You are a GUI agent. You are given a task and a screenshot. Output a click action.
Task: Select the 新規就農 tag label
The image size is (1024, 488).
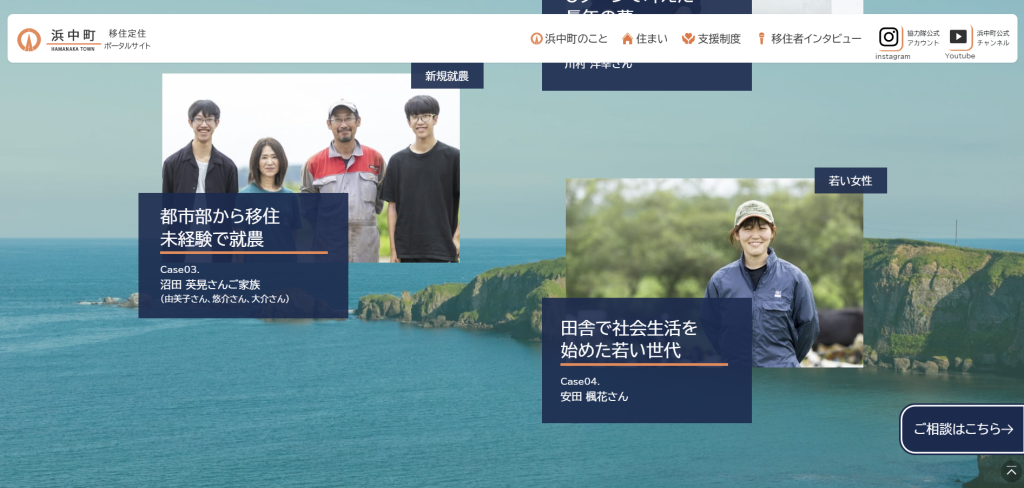[x=447, y=76]
